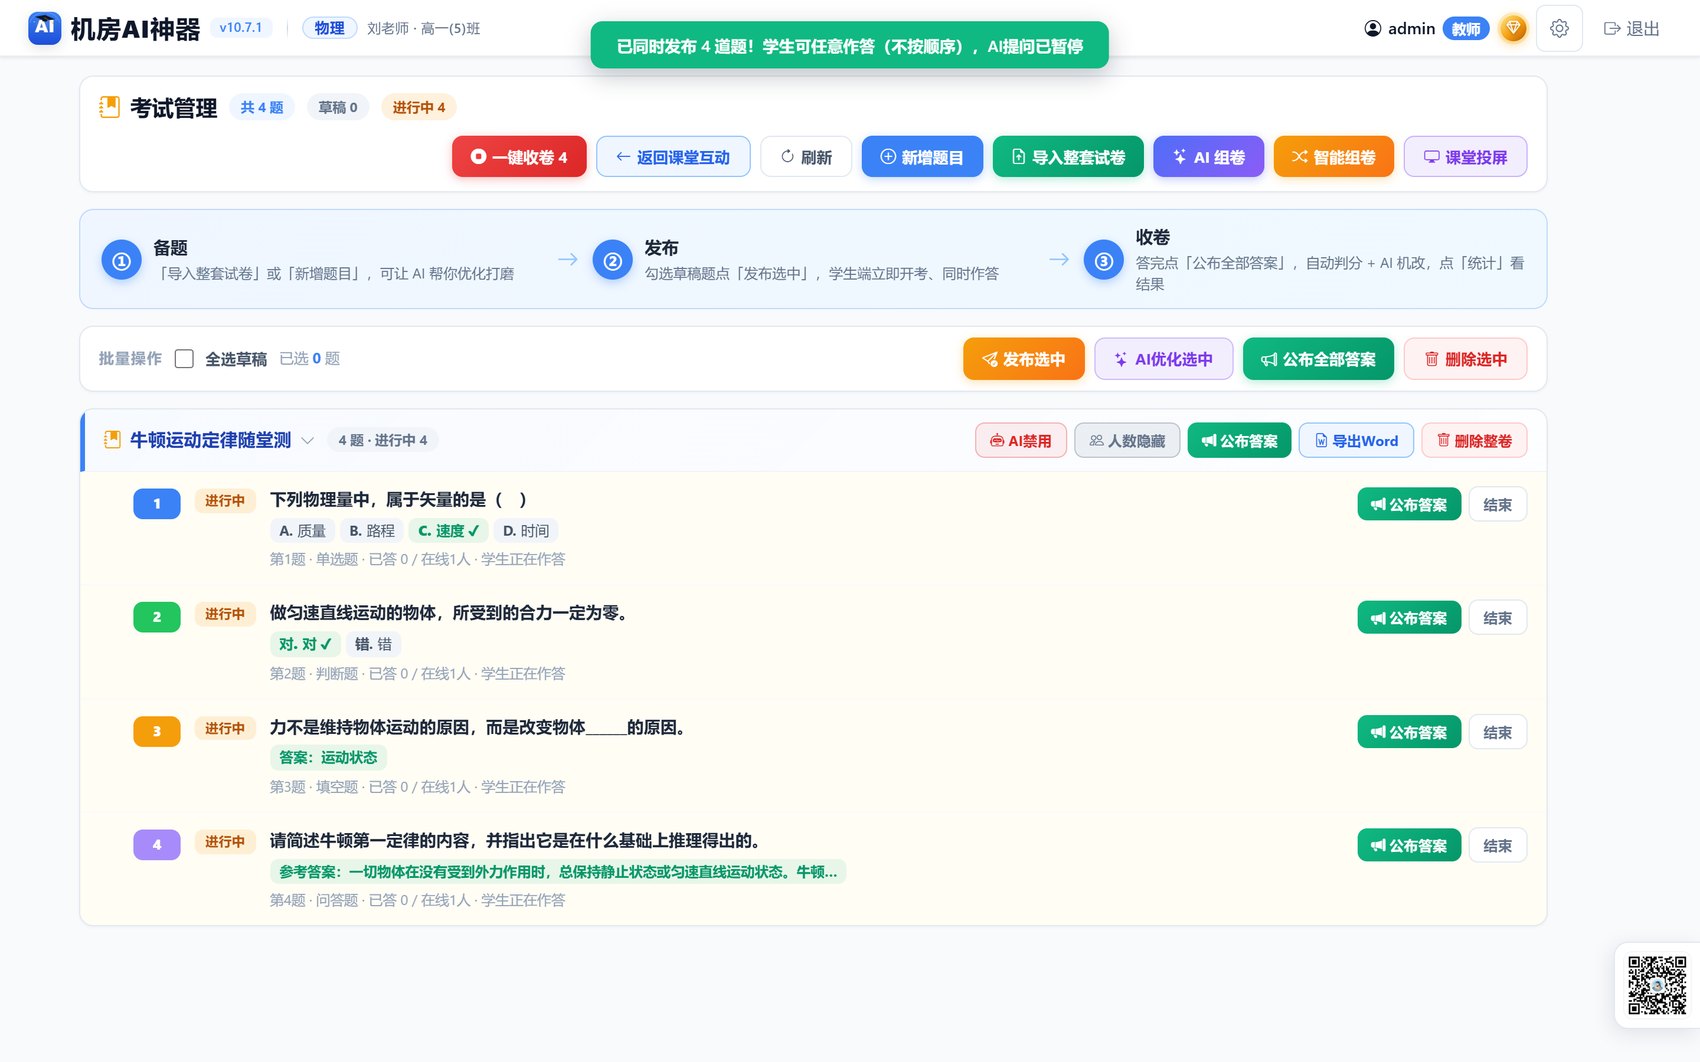Click option C. 速度 in question 1

point(449,531)
